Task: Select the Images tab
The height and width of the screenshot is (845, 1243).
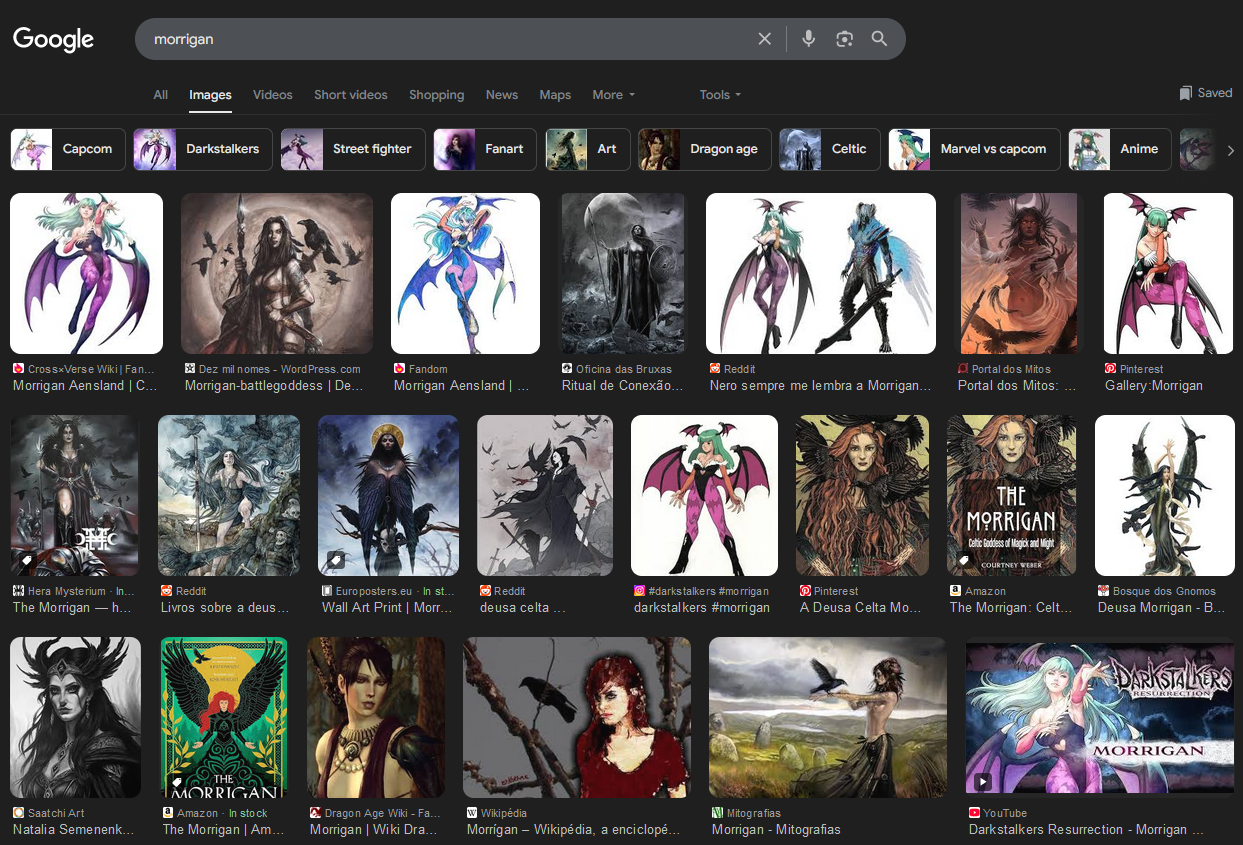Action: 210,95
